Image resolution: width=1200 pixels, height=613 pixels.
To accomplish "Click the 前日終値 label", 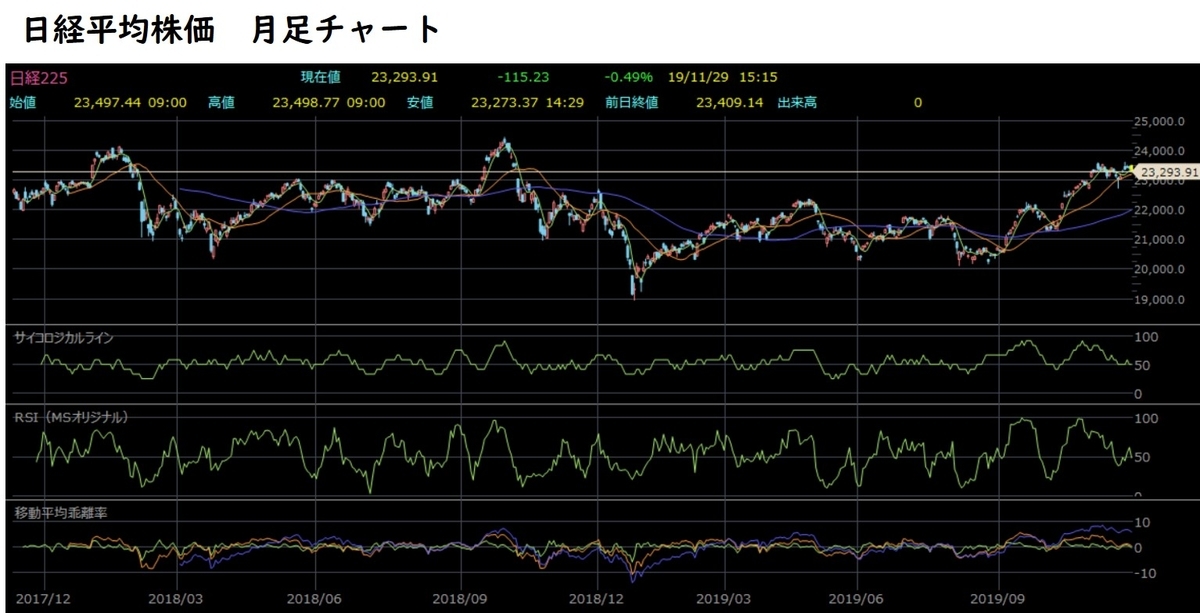I will 633,102.
